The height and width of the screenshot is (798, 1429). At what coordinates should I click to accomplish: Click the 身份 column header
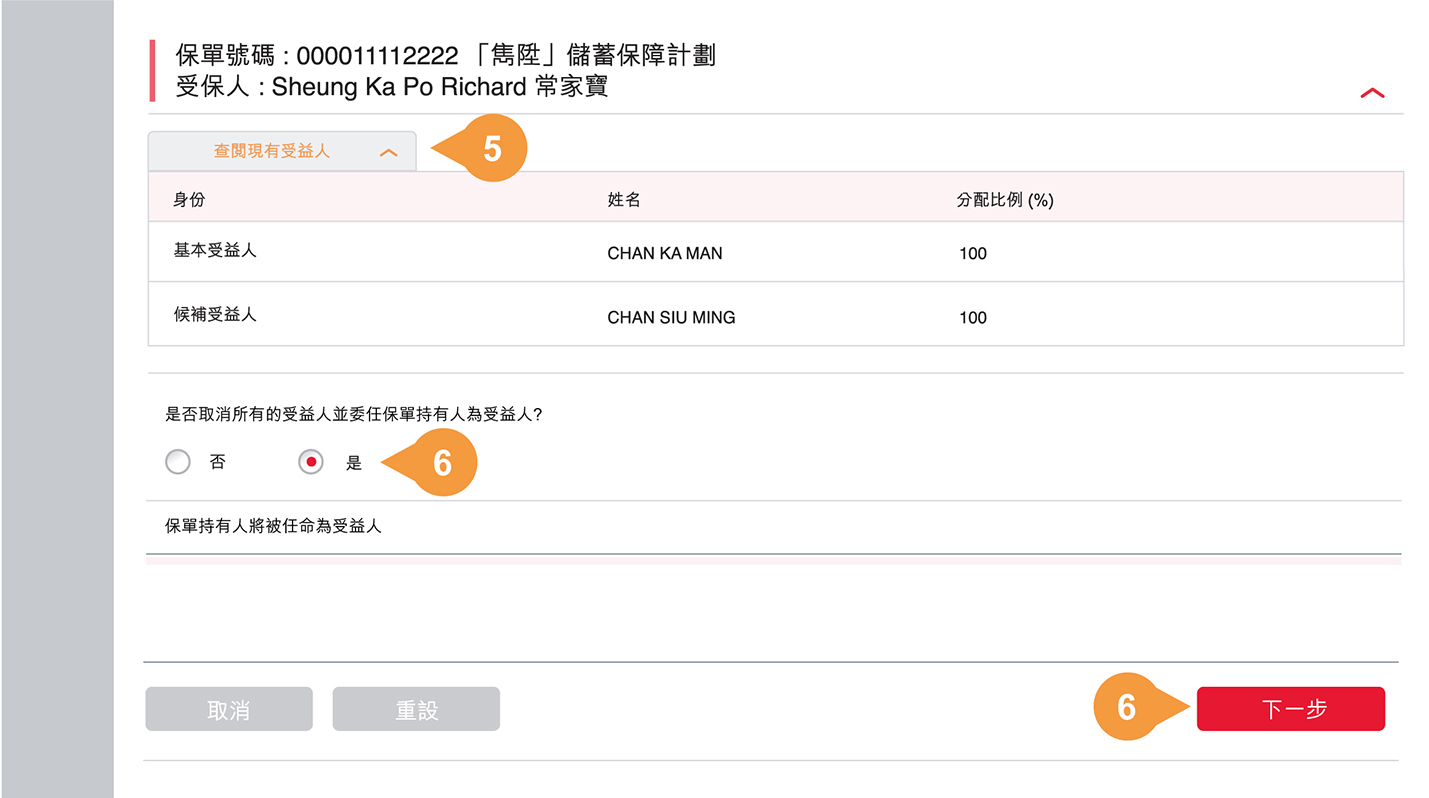click(189, 199)
